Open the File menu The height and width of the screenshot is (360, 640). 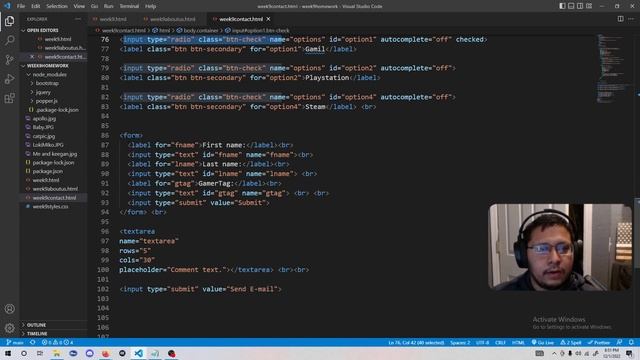point(21,6)
